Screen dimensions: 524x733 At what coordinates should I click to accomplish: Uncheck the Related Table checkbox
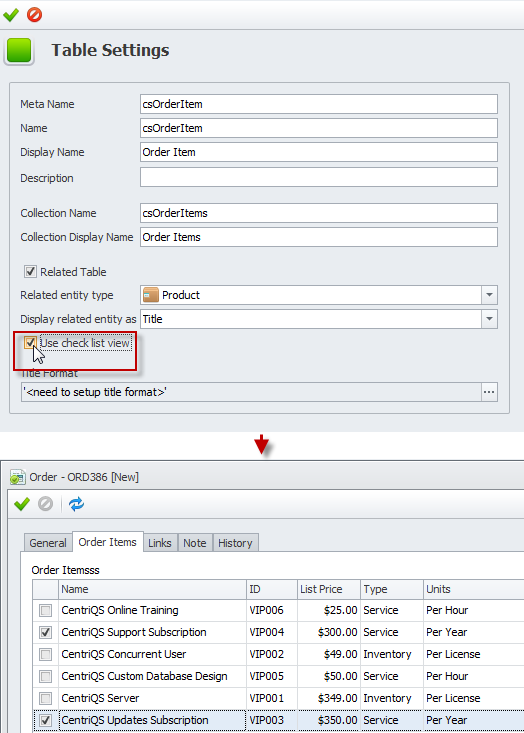(30, 272)
